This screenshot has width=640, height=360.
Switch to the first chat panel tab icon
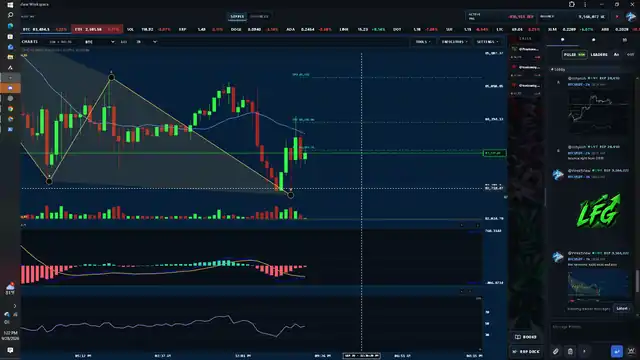point(562,40)
